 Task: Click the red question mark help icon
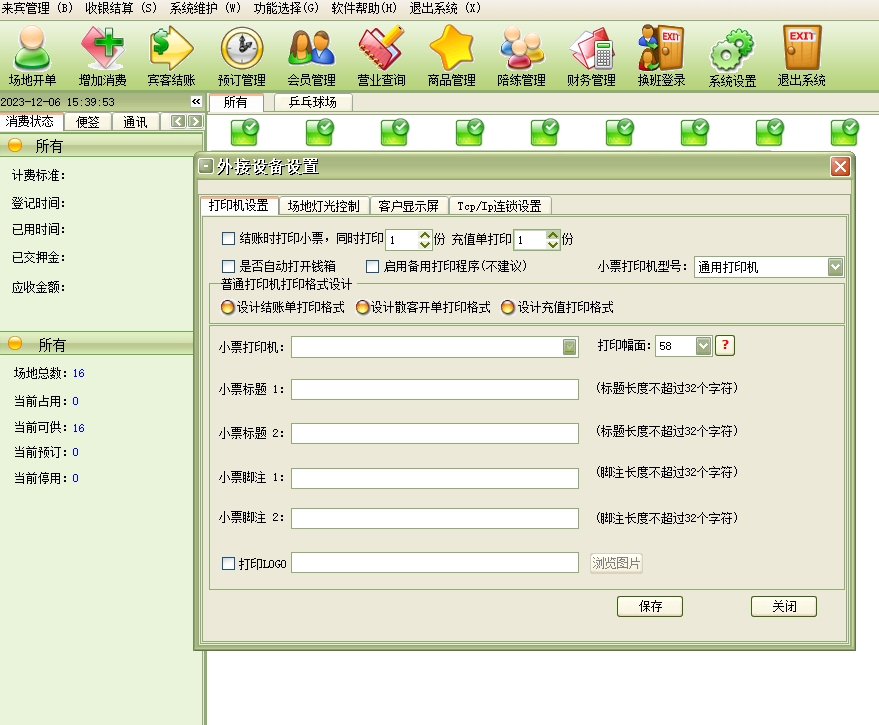726,345
